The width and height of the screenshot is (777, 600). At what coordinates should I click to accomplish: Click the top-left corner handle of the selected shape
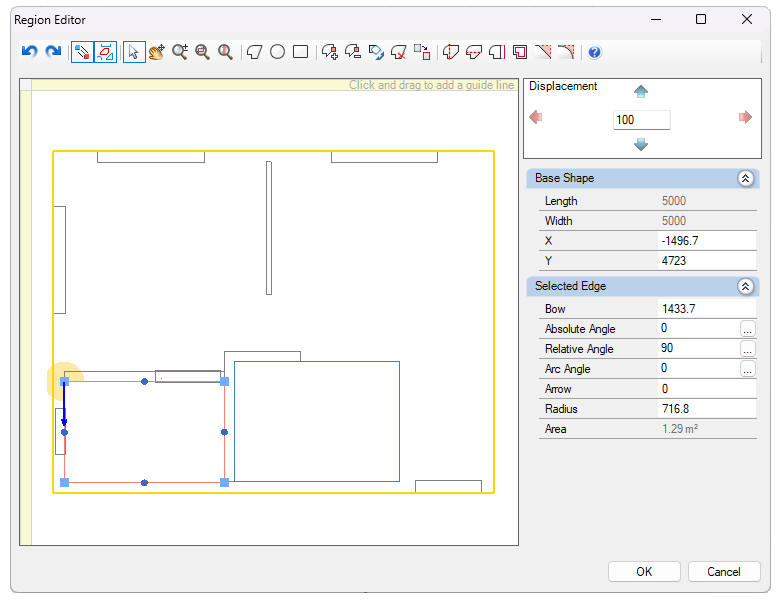pyautogui.click(x=64, y=382)
